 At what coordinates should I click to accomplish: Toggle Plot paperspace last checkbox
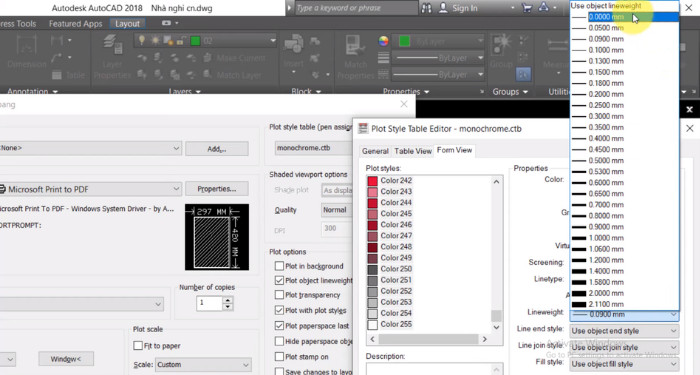pos(279,326)
